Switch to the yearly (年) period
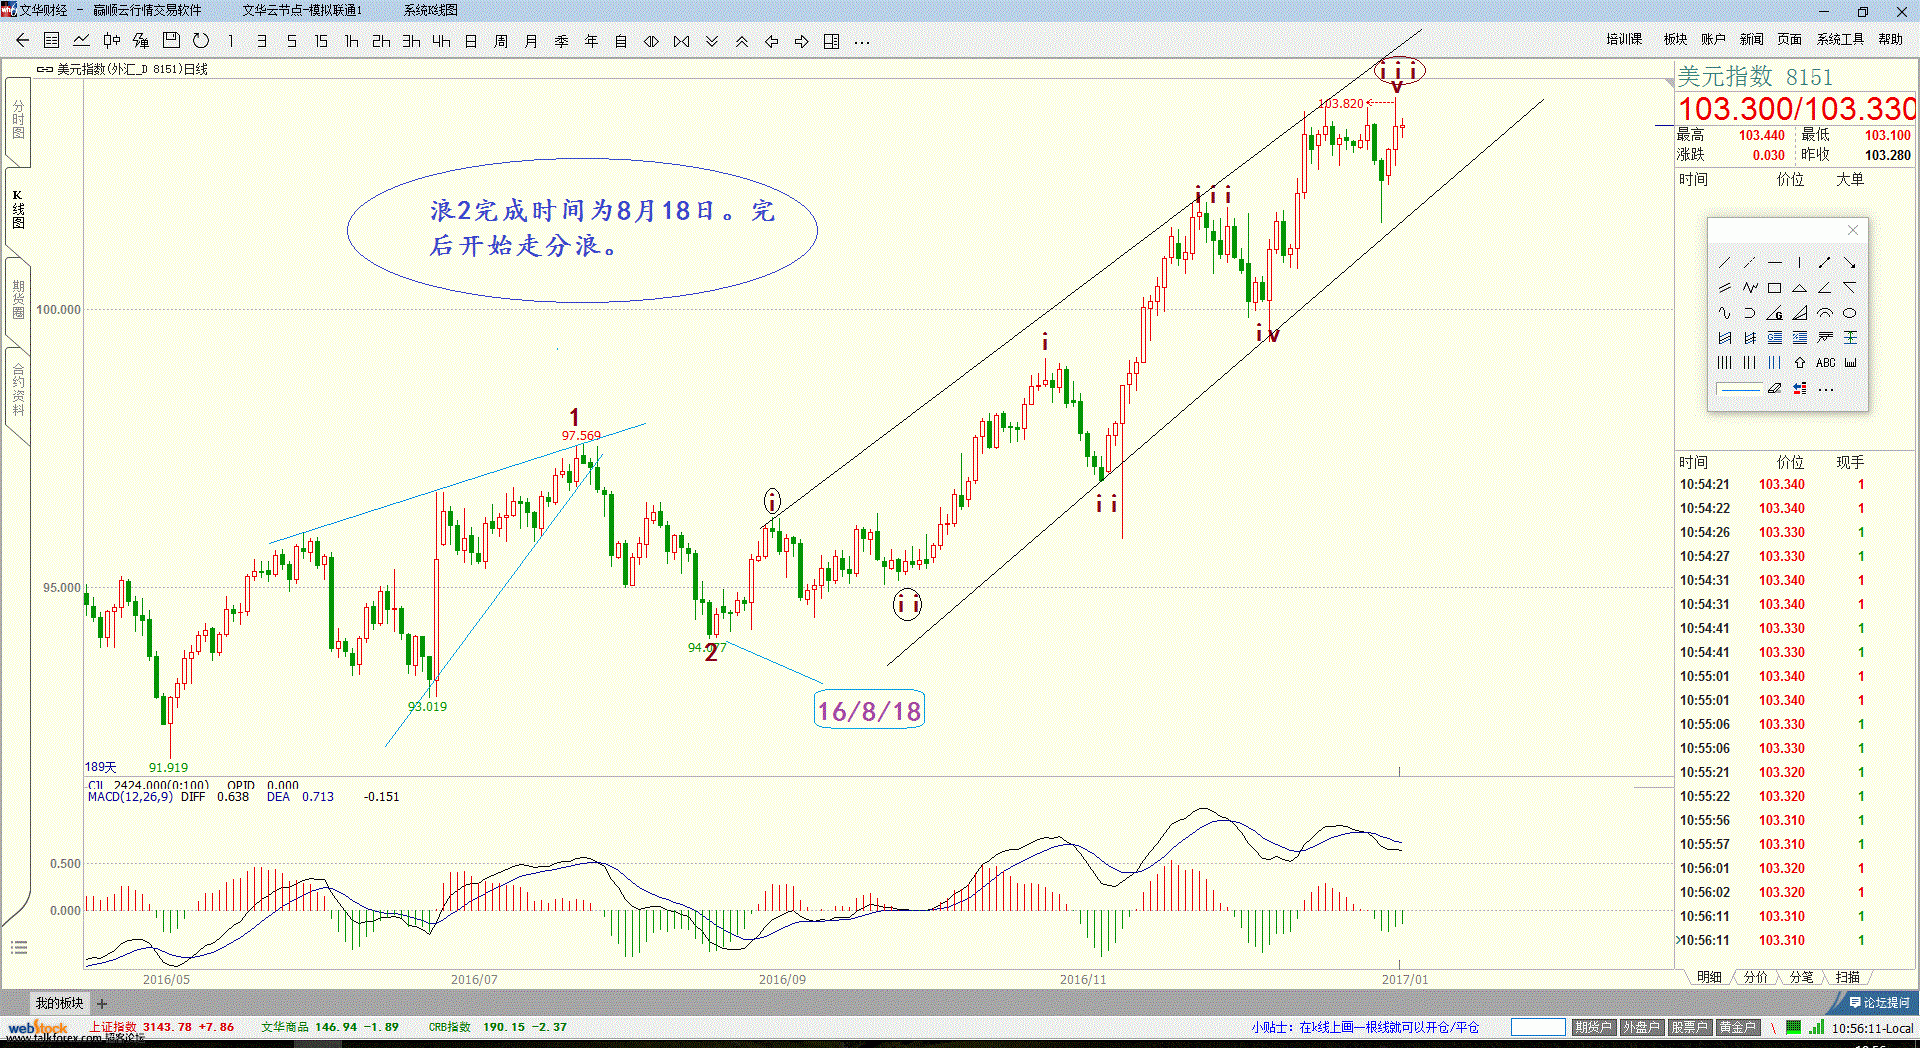 (591, 41)
